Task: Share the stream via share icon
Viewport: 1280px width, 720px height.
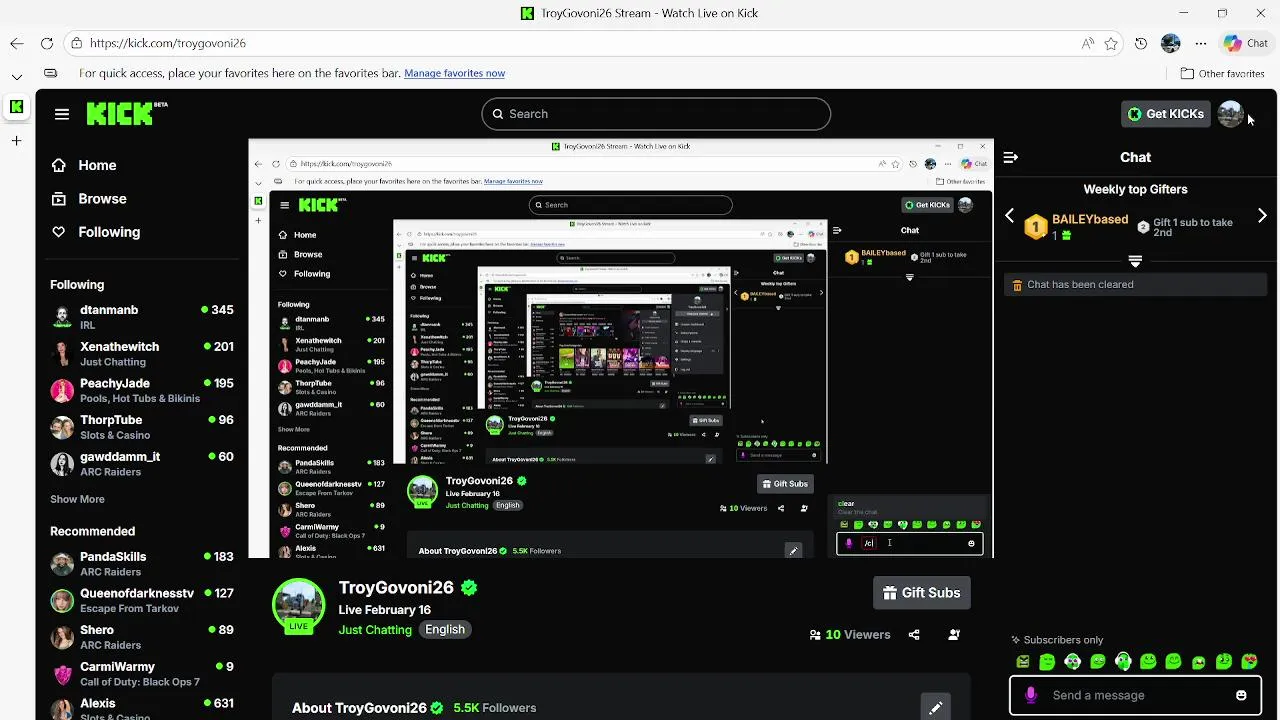Action: point(914,634)
